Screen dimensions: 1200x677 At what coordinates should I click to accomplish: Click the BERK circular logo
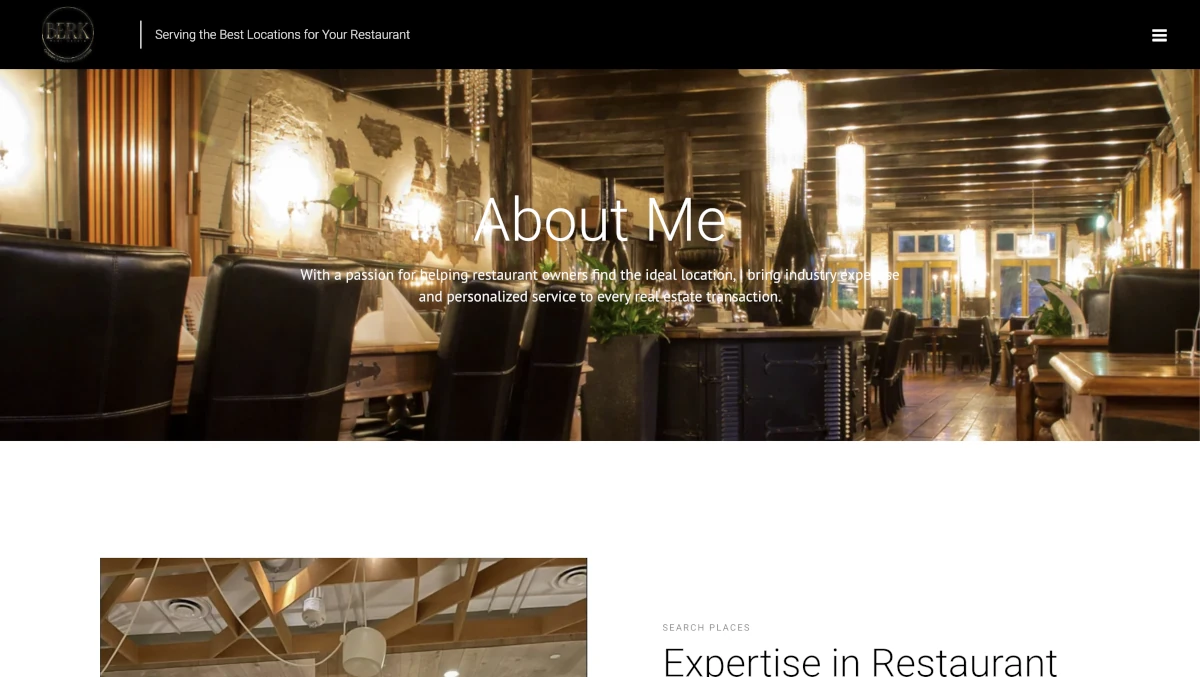click(68, 34)
